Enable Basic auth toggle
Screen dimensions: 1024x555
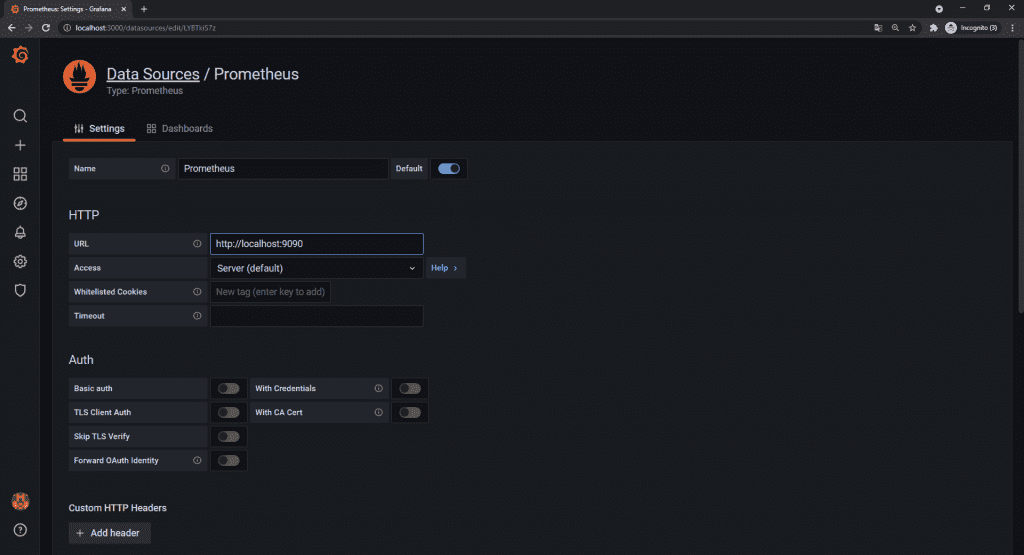[229, 388]
